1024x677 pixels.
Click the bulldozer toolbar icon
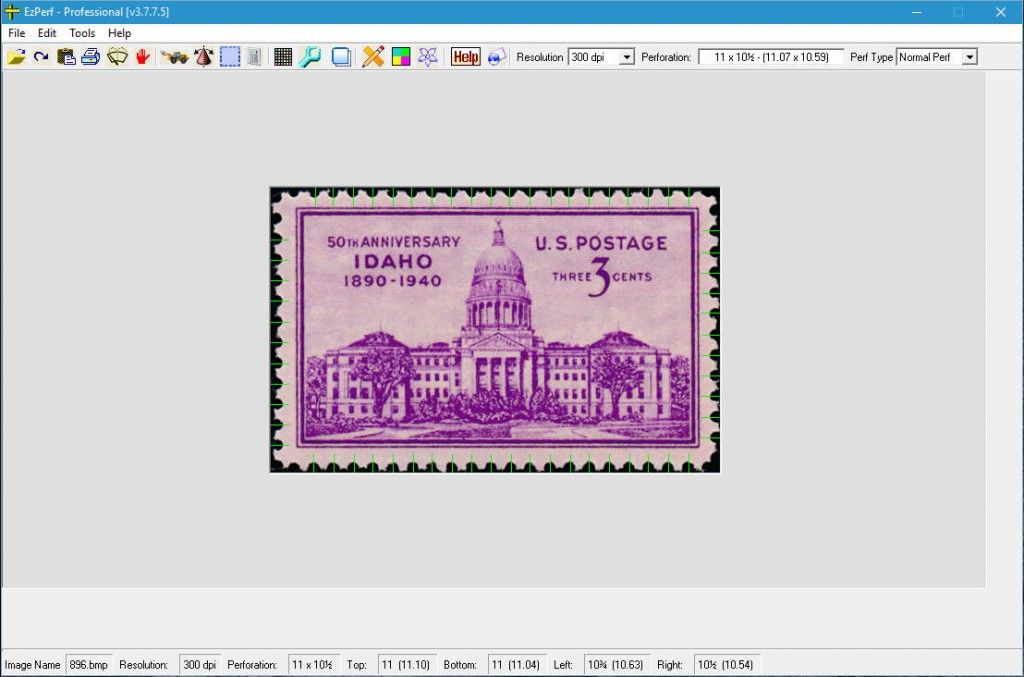pos(172,57)
